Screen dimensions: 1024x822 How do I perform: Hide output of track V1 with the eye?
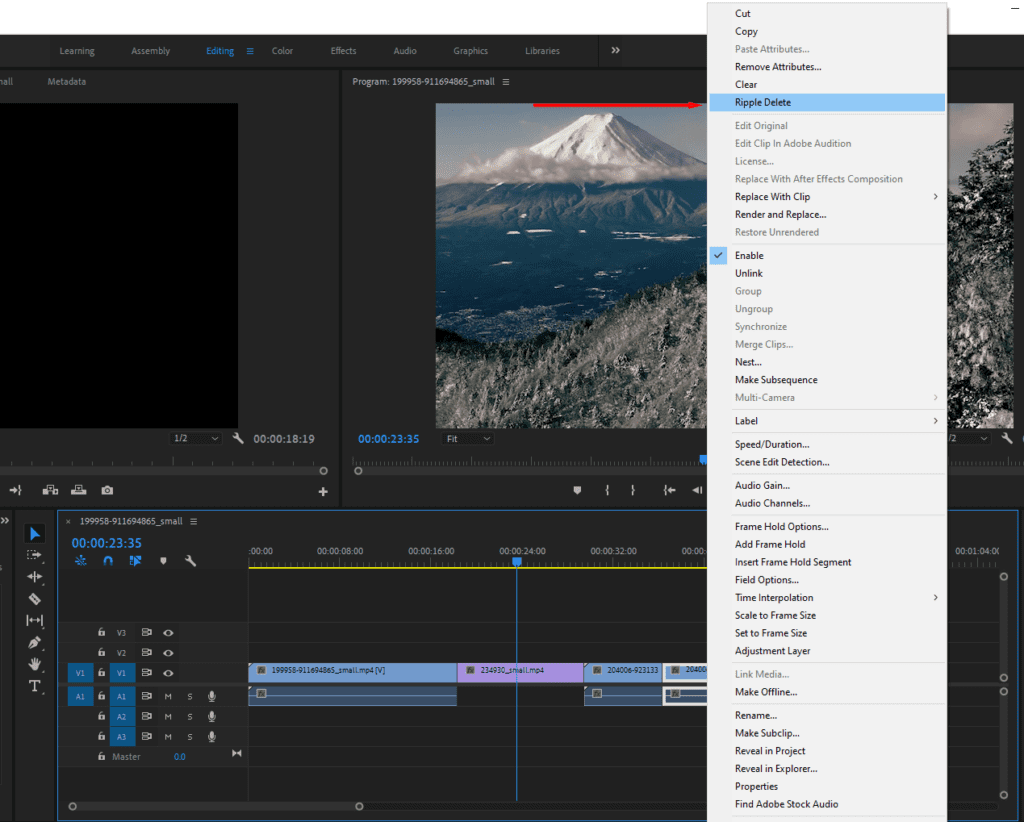[168, 672]
